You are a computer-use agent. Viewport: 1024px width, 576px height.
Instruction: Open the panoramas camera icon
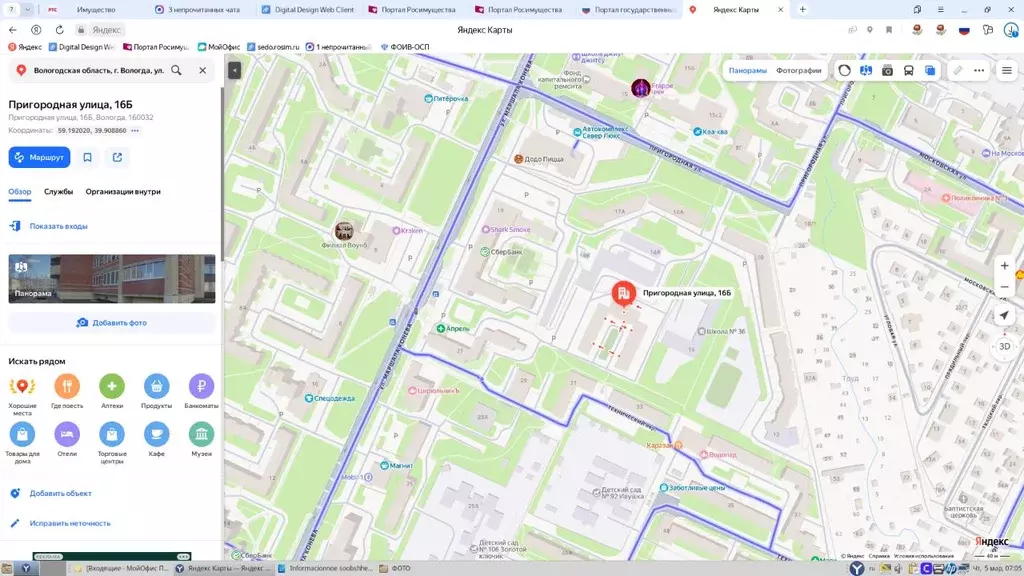pos(887,70)
